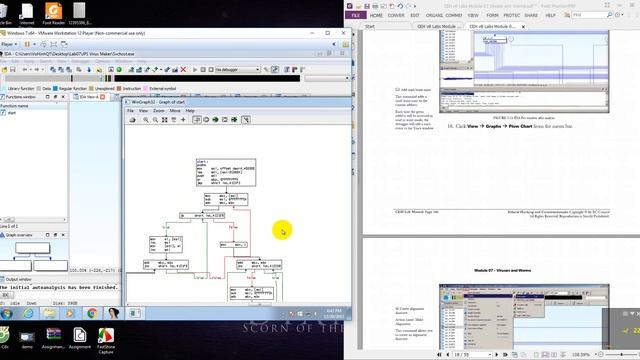
Task: Open WinGraph32 Zoom menu
Action: (x=158, y=111)
